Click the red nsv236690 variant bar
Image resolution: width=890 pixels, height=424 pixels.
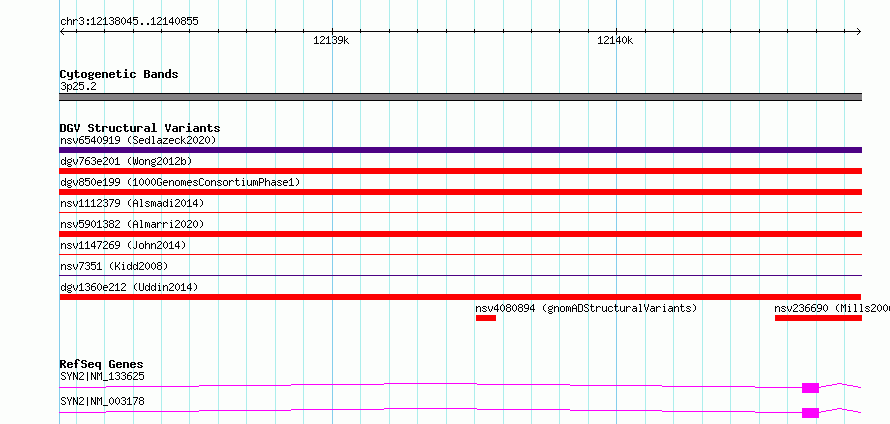click(x=818, y=318)
